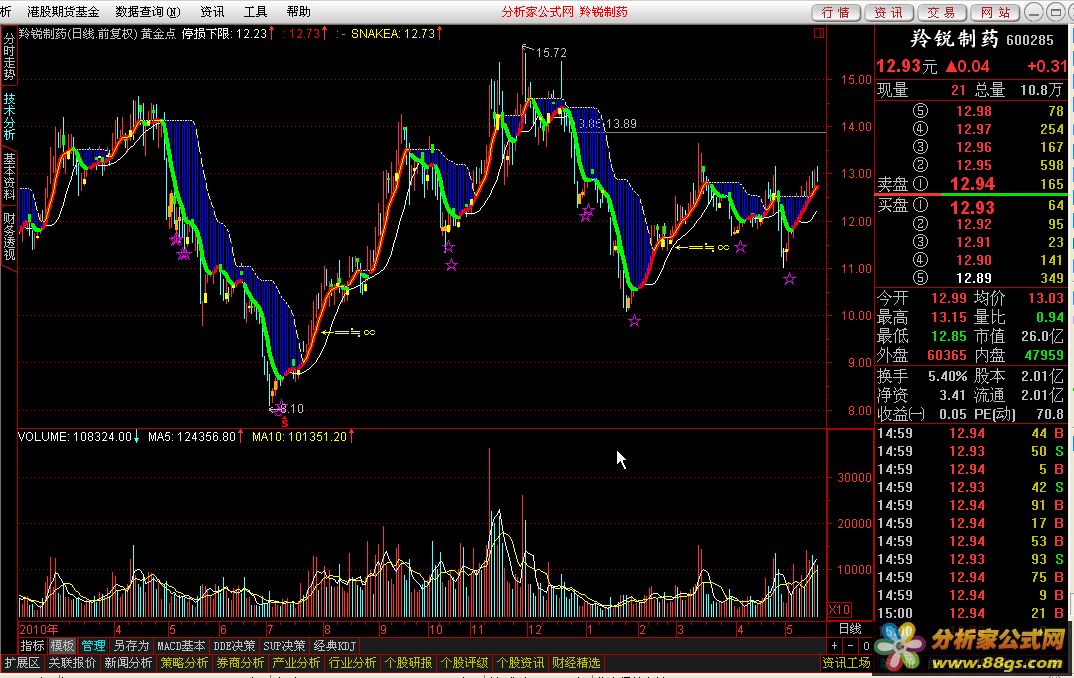Switch to the 分时走势 side tab
1074x678 pixels.
pos(9,56)
